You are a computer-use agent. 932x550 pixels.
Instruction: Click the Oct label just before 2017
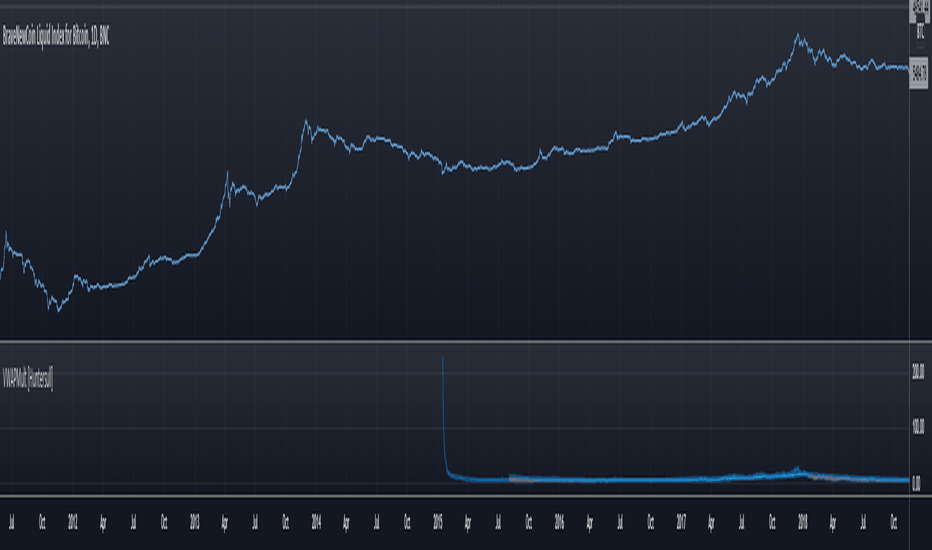650,522
